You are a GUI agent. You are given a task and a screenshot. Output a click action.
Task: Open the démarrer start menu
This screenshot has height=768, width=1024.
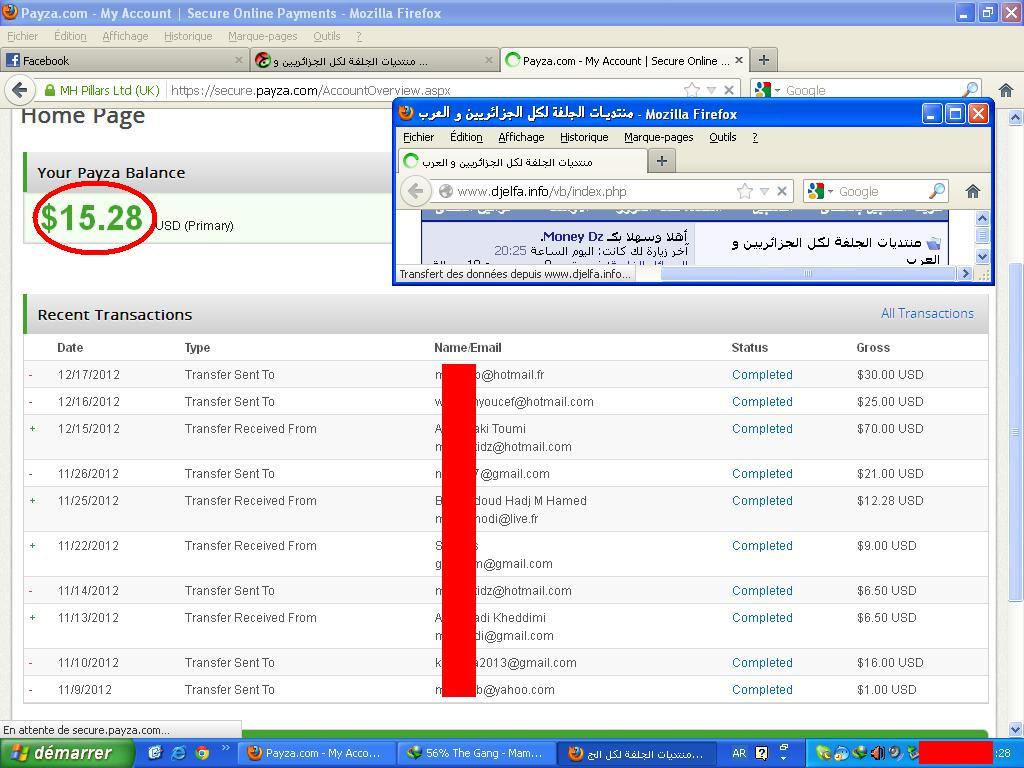tap(67, 753)
